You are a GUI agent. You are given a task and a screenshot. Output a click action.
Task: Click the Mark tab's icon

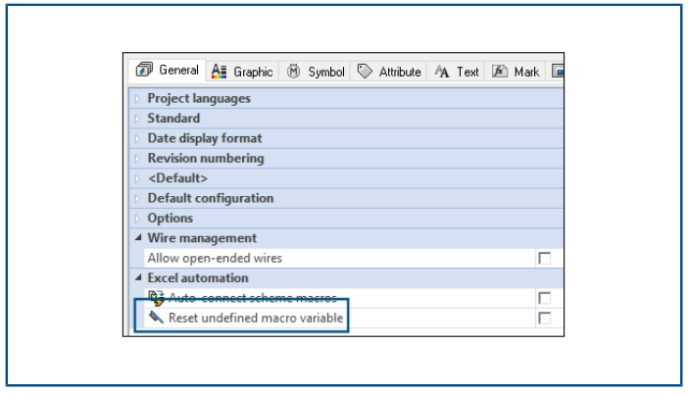[499, 71]
